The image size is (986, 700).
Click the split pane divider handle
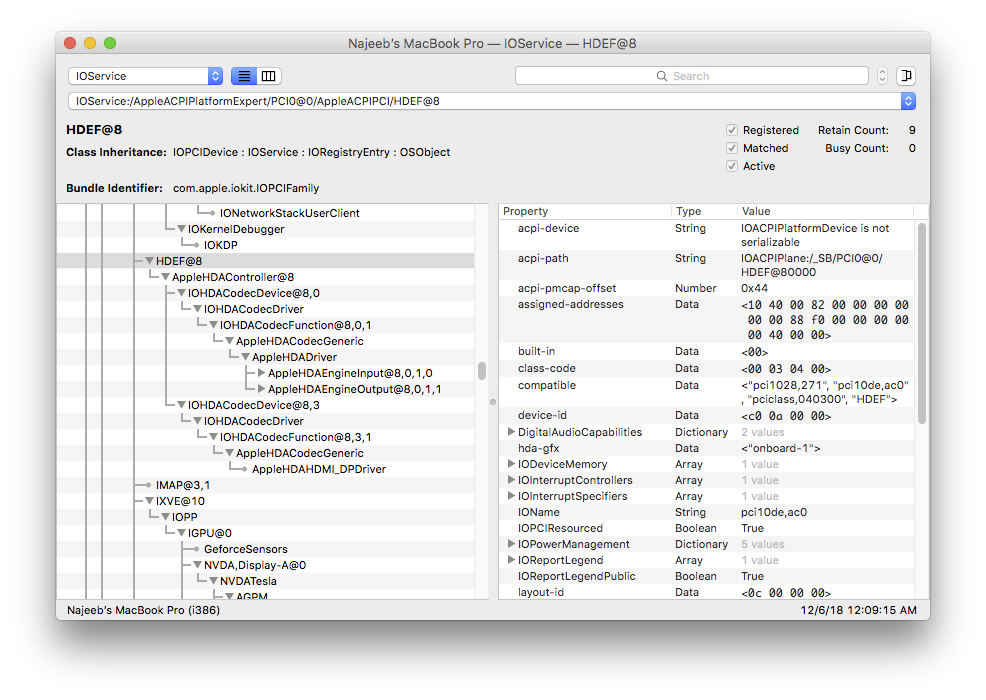[493, 402]
